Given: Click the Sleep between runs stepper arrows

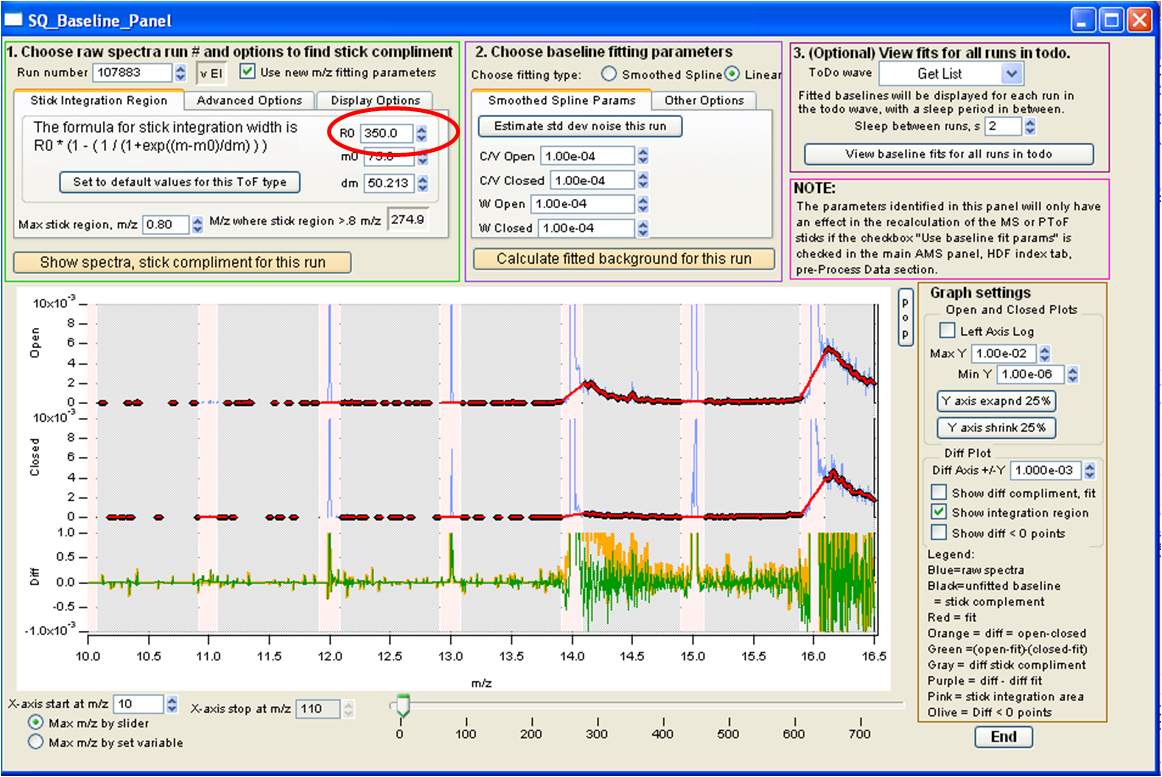Looking at the screenshot, I should (1030, 126).
